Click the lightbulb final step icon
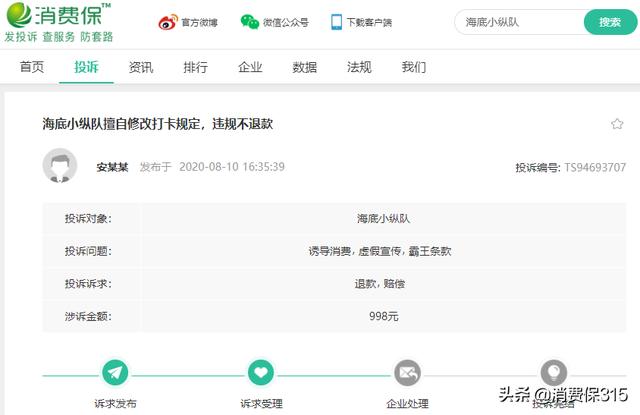The width and height of the screenshot is (640, 415). pos(553,373)
